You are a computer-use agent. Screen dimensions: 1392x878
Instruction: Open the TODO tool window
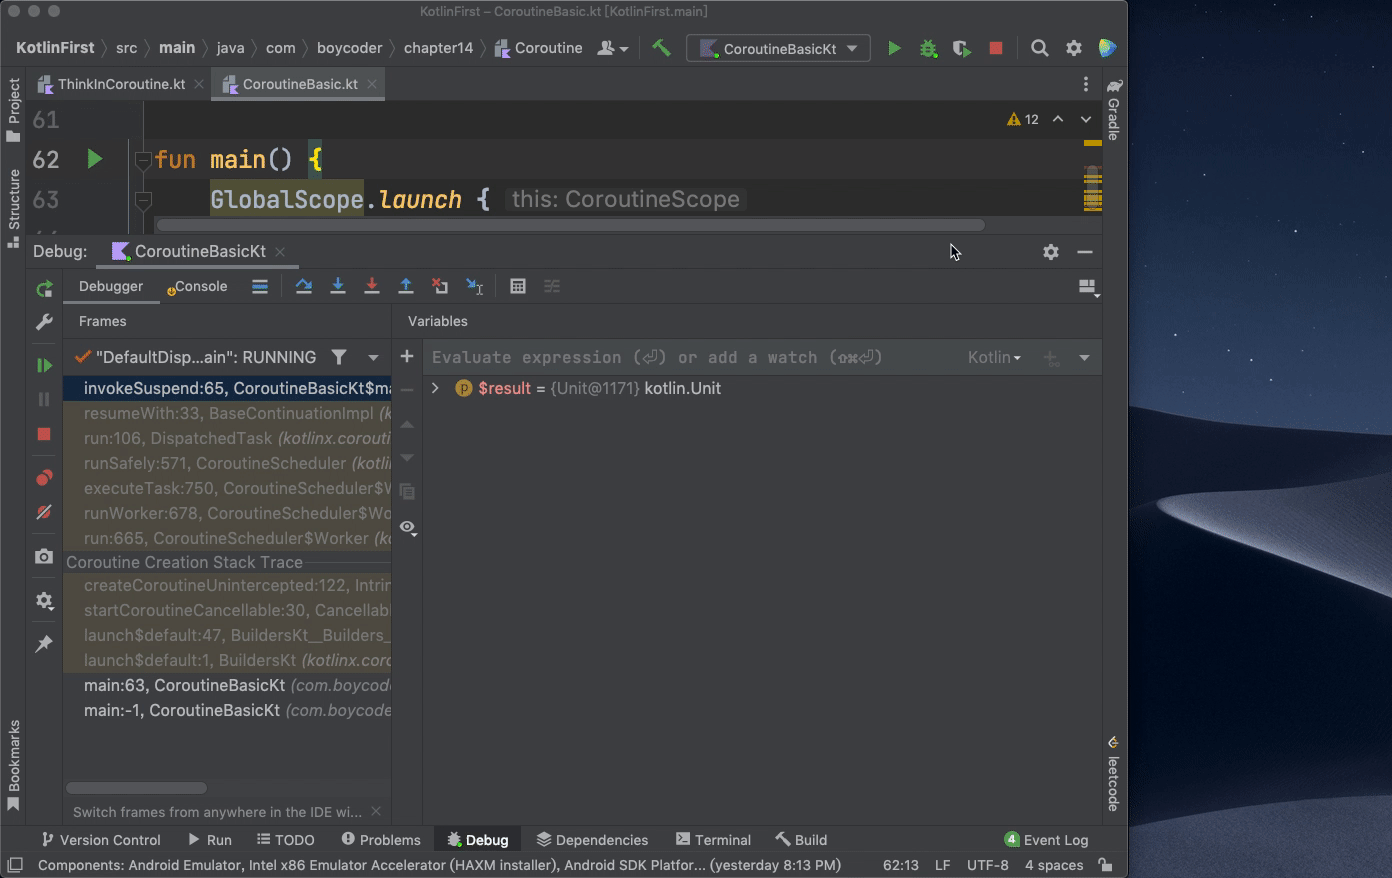pos(286,840)
